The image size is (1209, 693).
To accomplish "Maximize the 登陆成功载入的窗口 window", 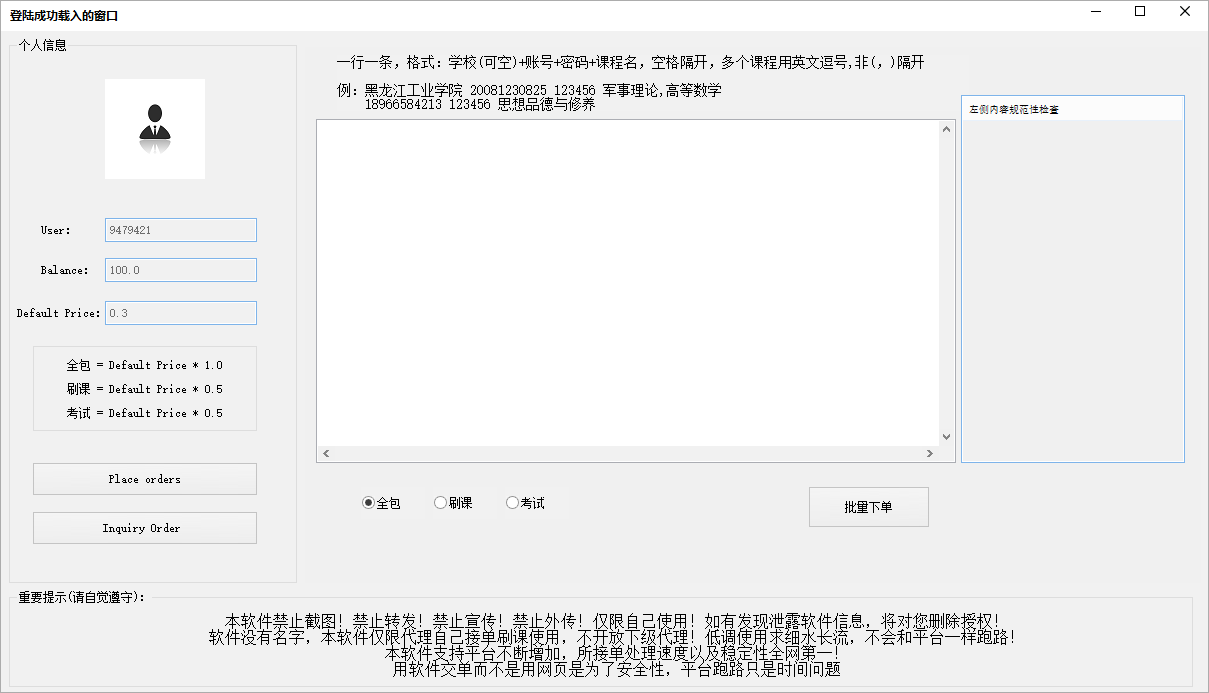I will tap(1140, 12).
